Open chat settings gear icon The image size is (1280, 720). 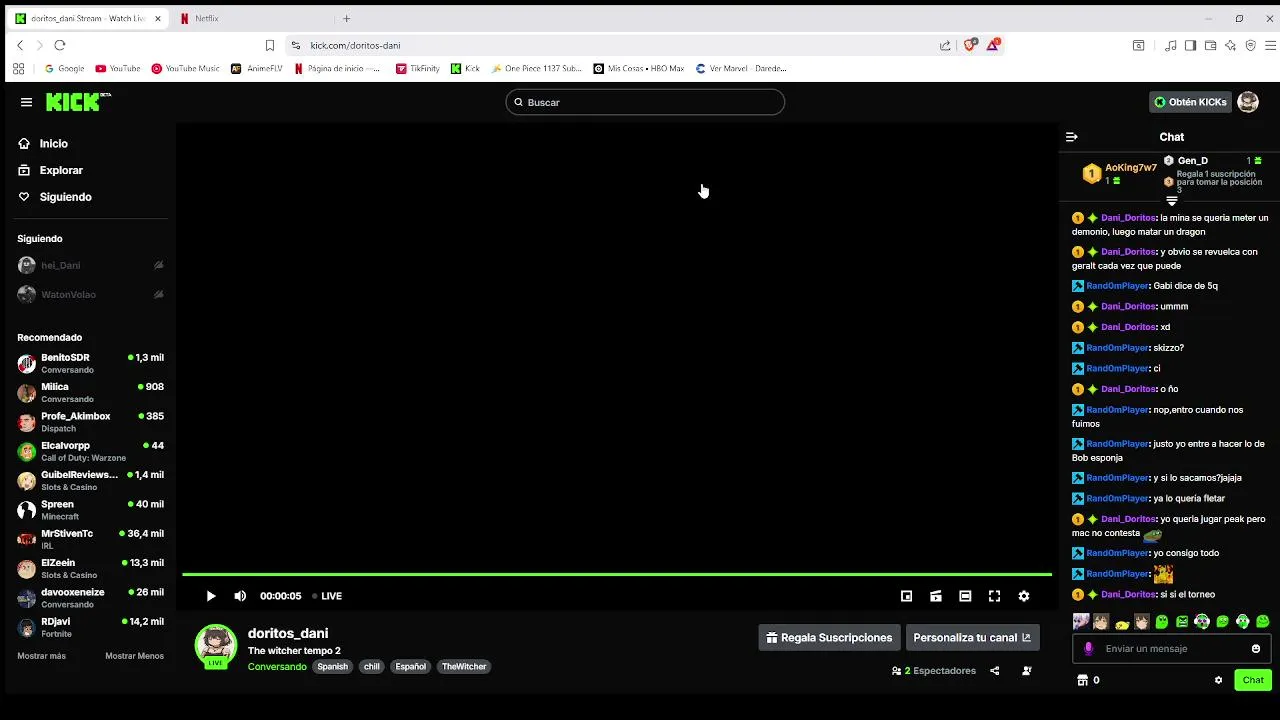click(1218, 680)
